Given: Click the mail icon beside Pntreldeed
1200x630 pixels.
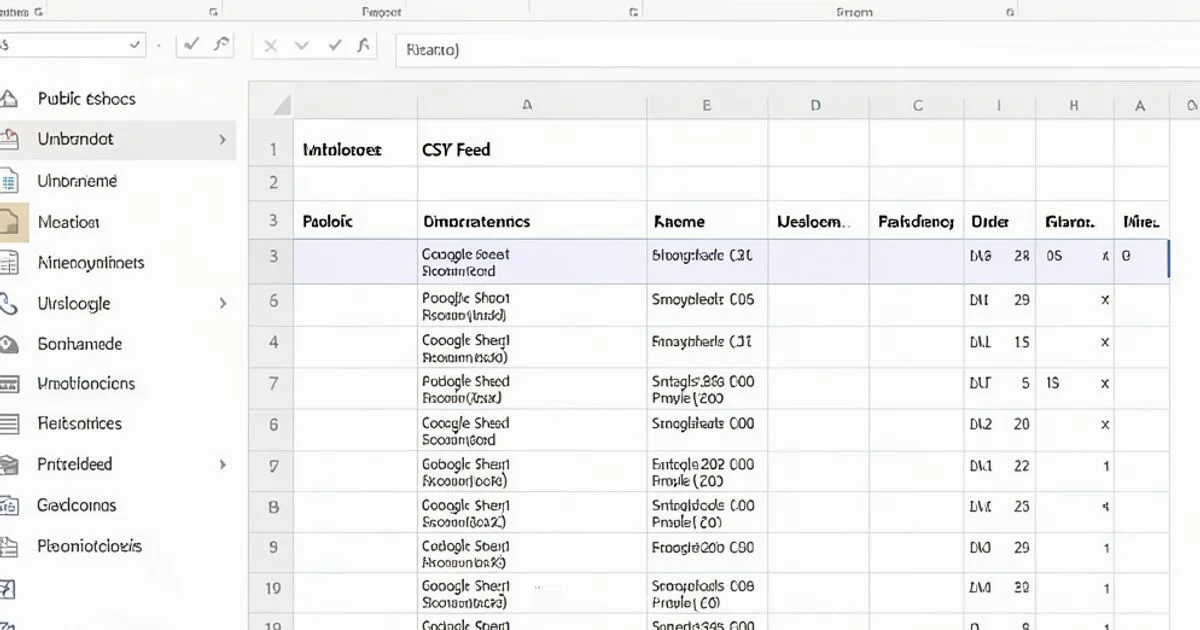Looking at the screenshot, I should 14,464.
